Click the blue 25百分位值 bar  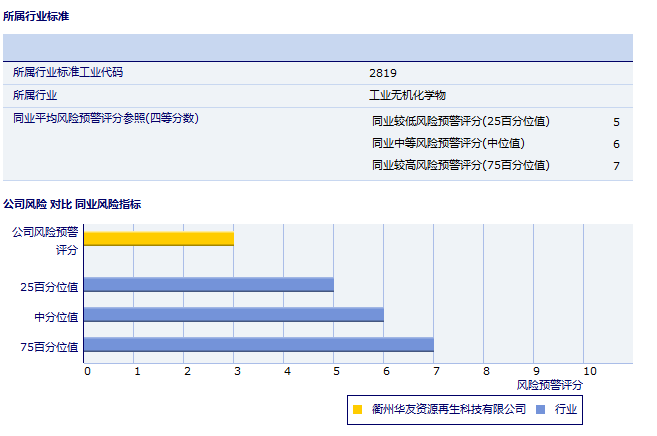[209, 285]
